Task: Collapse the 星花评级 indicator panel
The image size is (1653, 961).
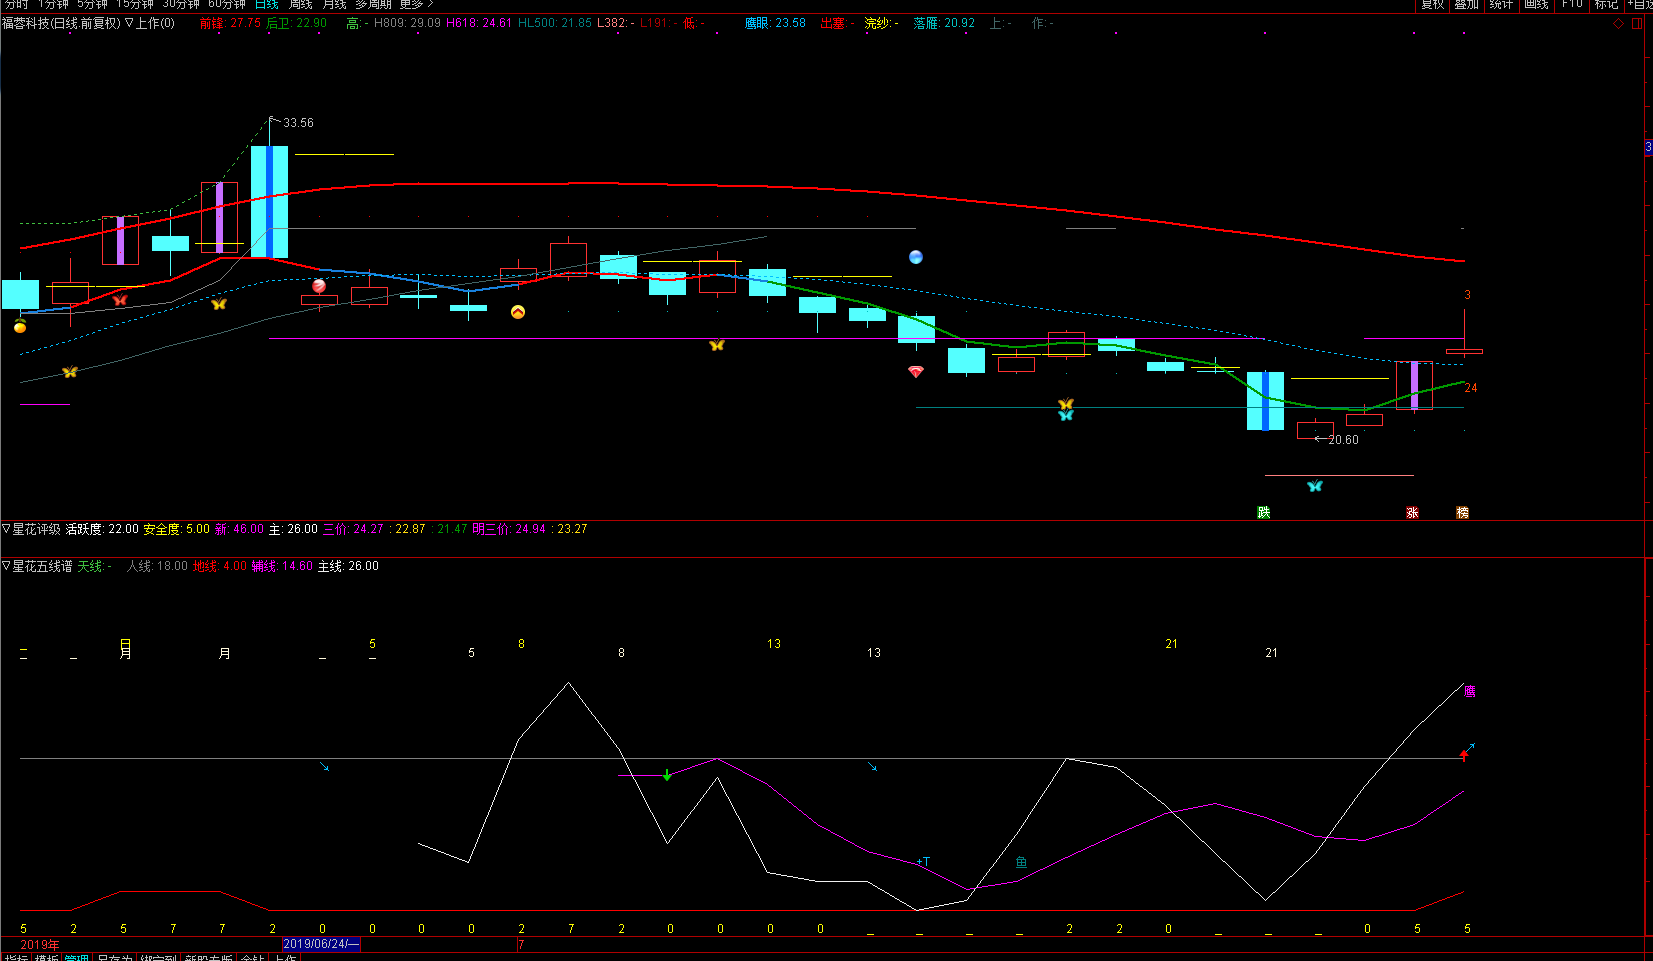Action: [x=6, y=529]
